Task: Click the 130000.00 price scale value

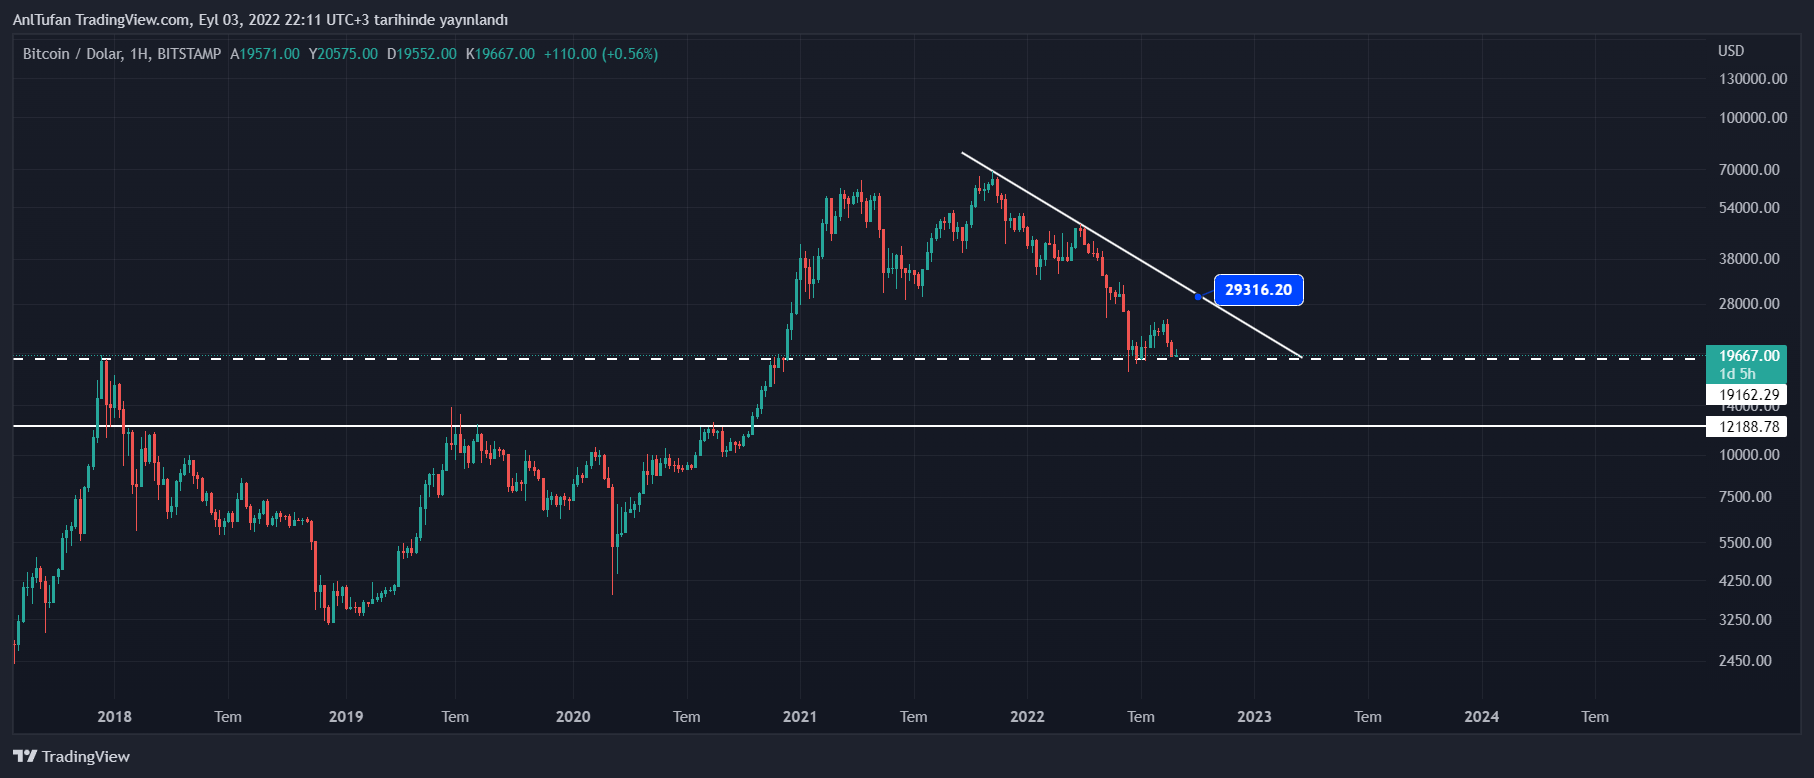Action: click(1753, 79)
